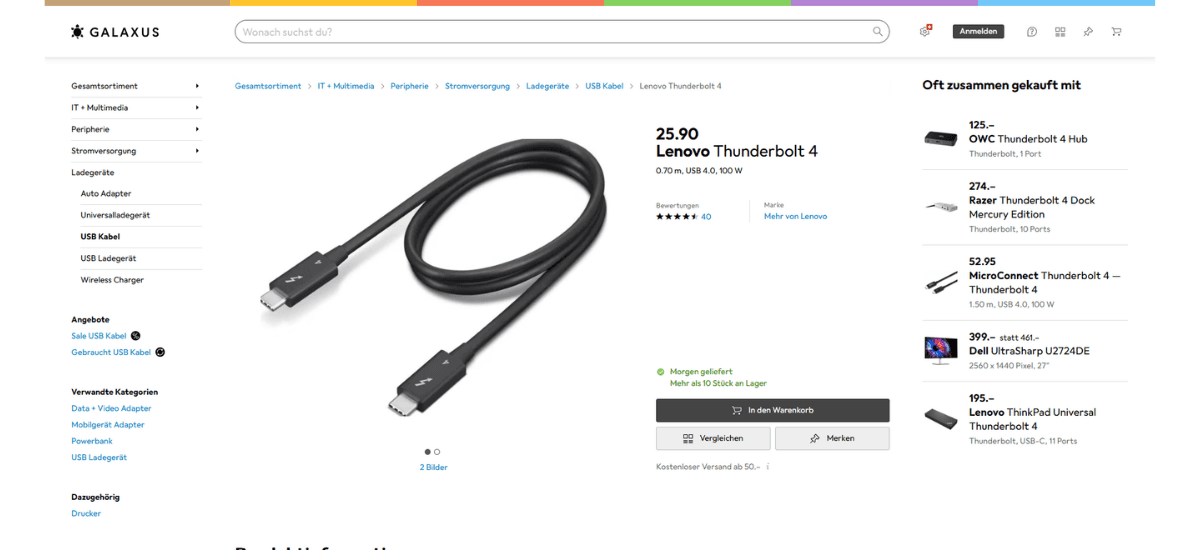1200x550 pixels.
Task: Expand the IT + Multimedia sidebar arrow
Action: pos(197,108)
